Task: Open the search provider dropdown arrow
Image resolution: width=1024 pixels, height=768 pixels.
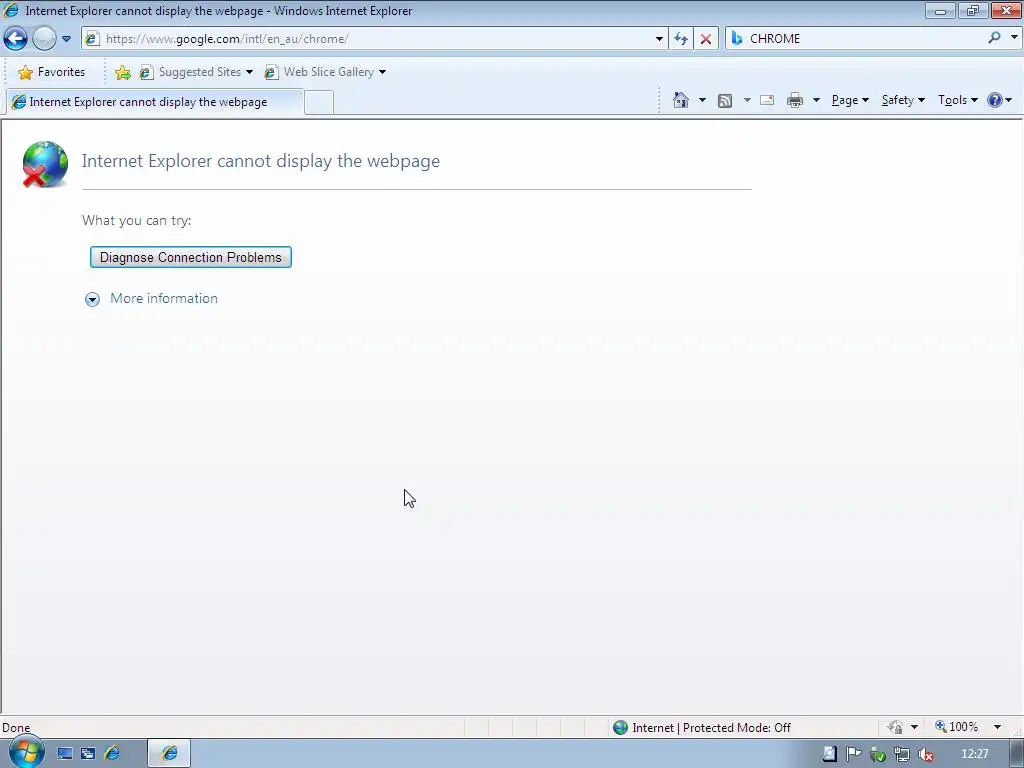Action: point(1014,38)
